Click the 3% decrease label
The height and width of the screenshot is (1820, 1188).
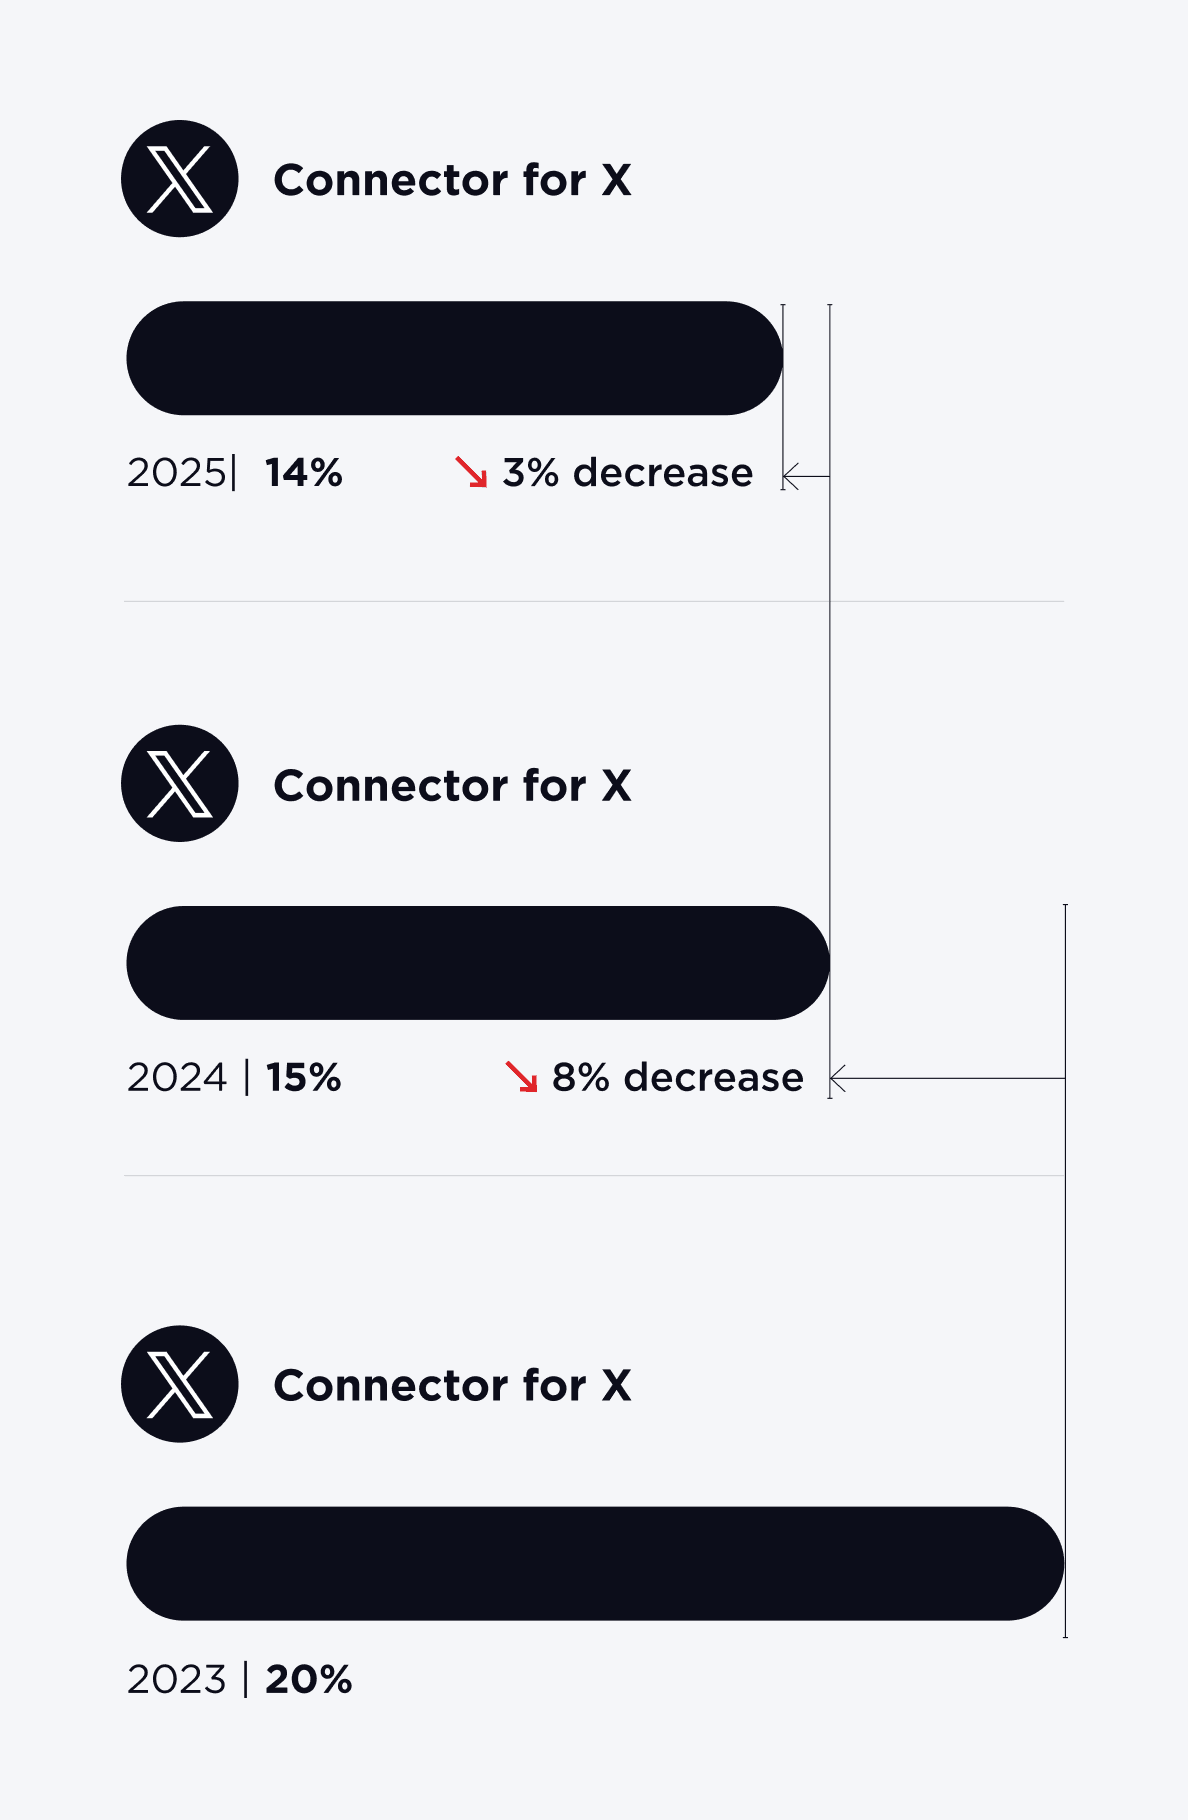(x=627, y=473)
